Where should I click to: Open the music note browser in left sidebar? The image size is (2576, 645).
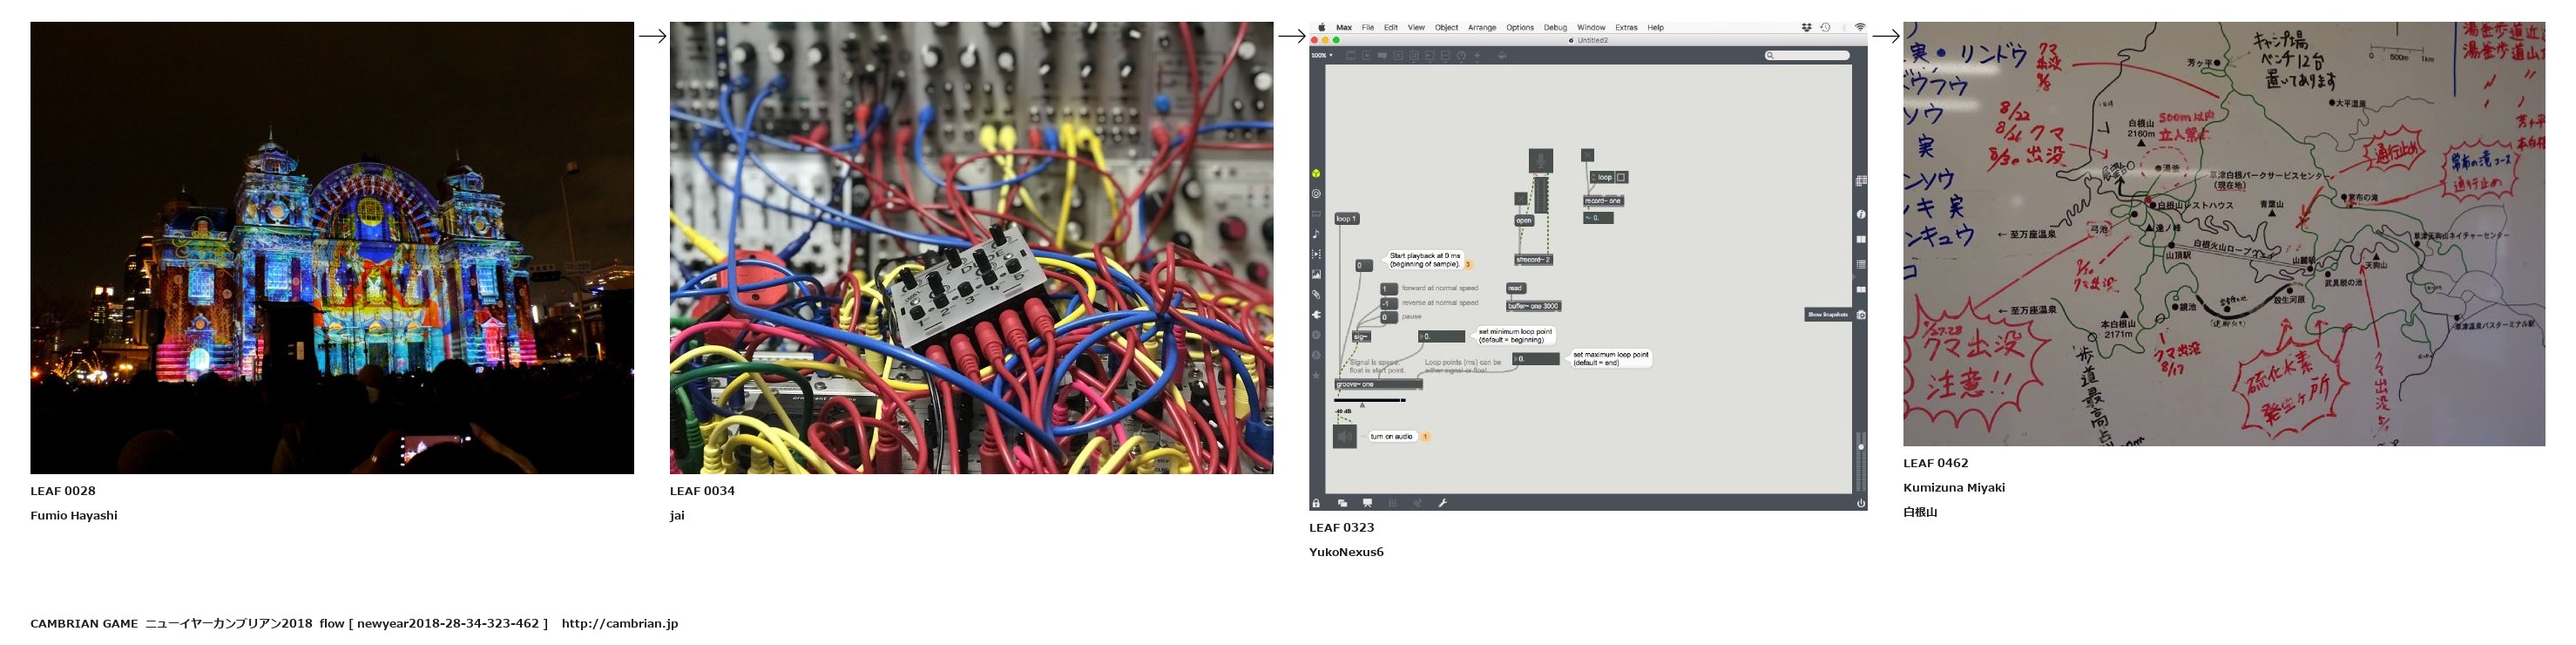[x=1316, y=234]
